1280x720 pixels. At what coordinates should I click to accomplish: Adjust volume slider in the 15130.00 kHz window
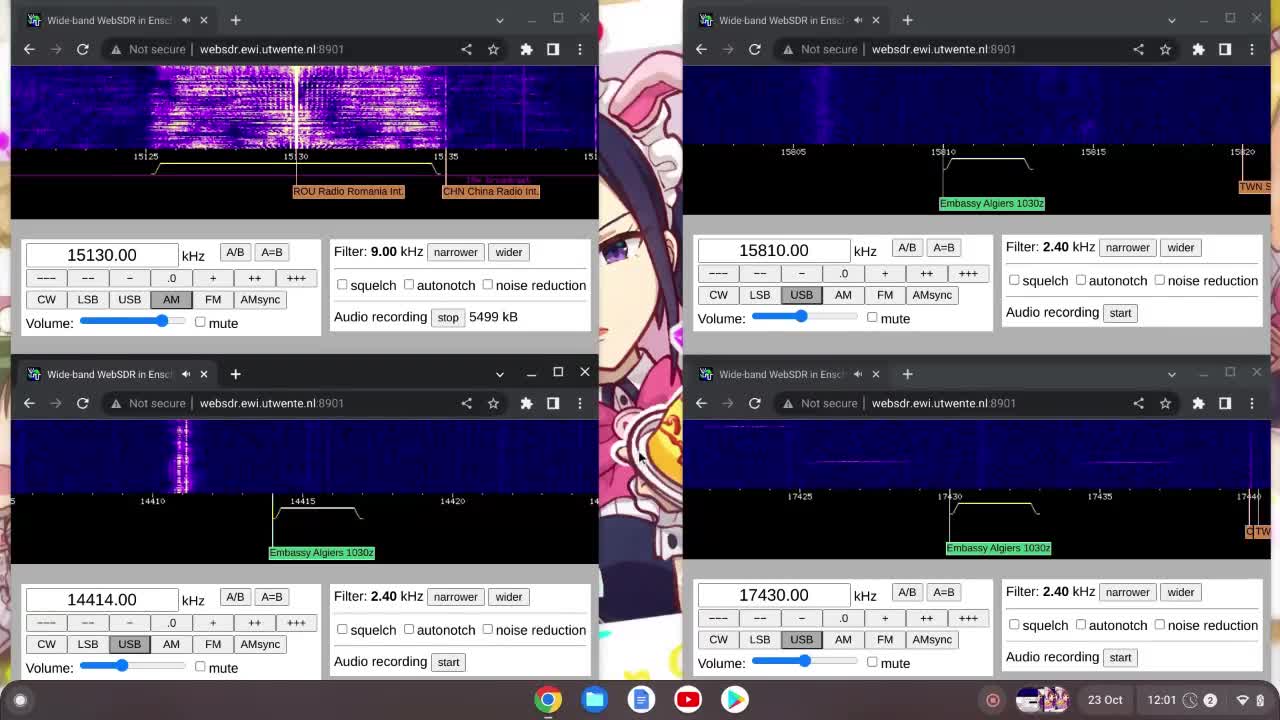click(x=133, y=321)
